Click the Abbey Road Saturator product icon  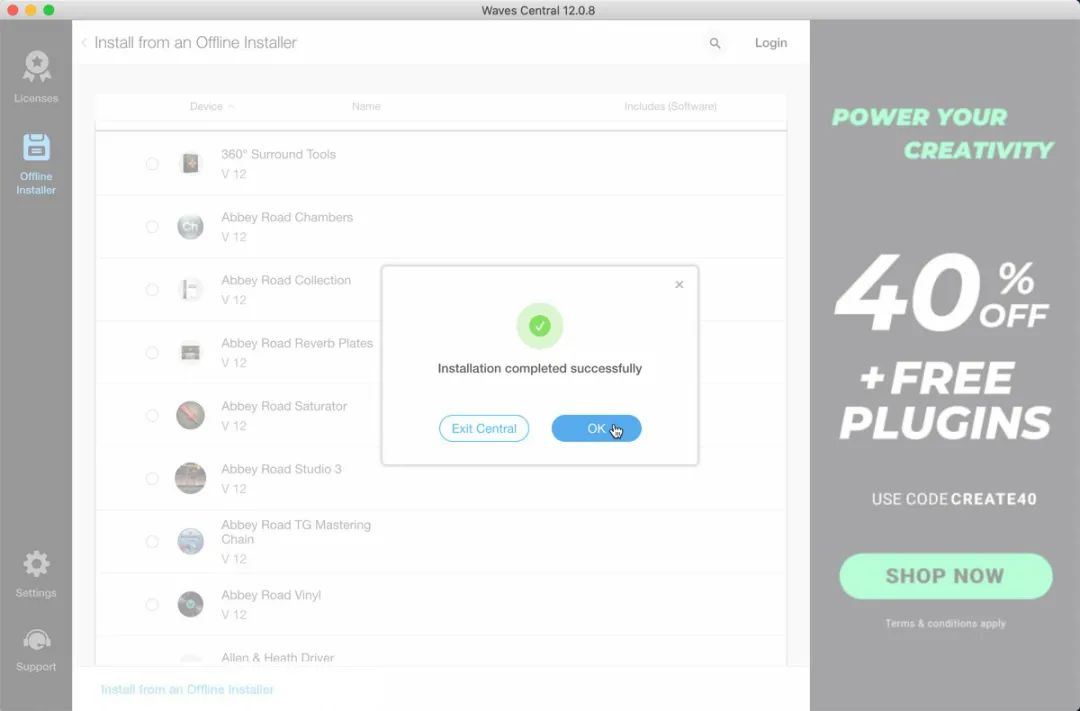tap(190, 415)
